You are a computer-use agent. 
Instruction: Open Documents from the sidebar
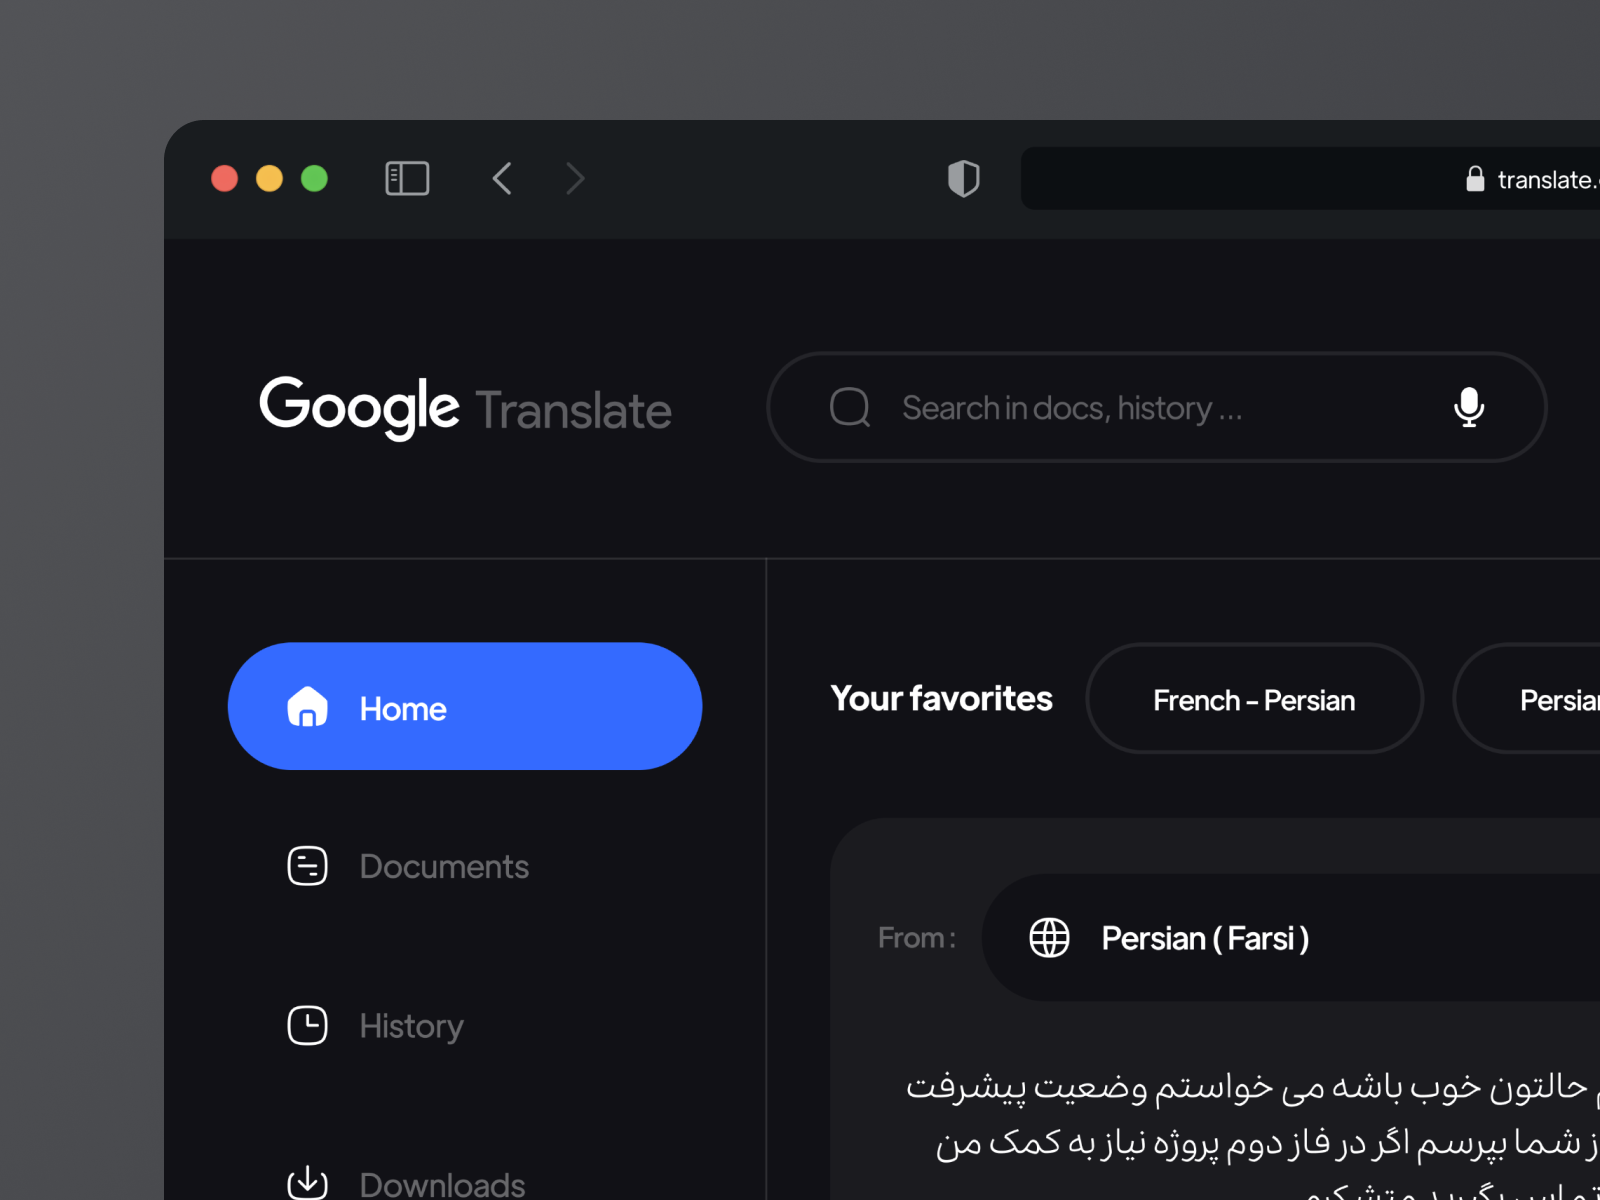[444, 866]
